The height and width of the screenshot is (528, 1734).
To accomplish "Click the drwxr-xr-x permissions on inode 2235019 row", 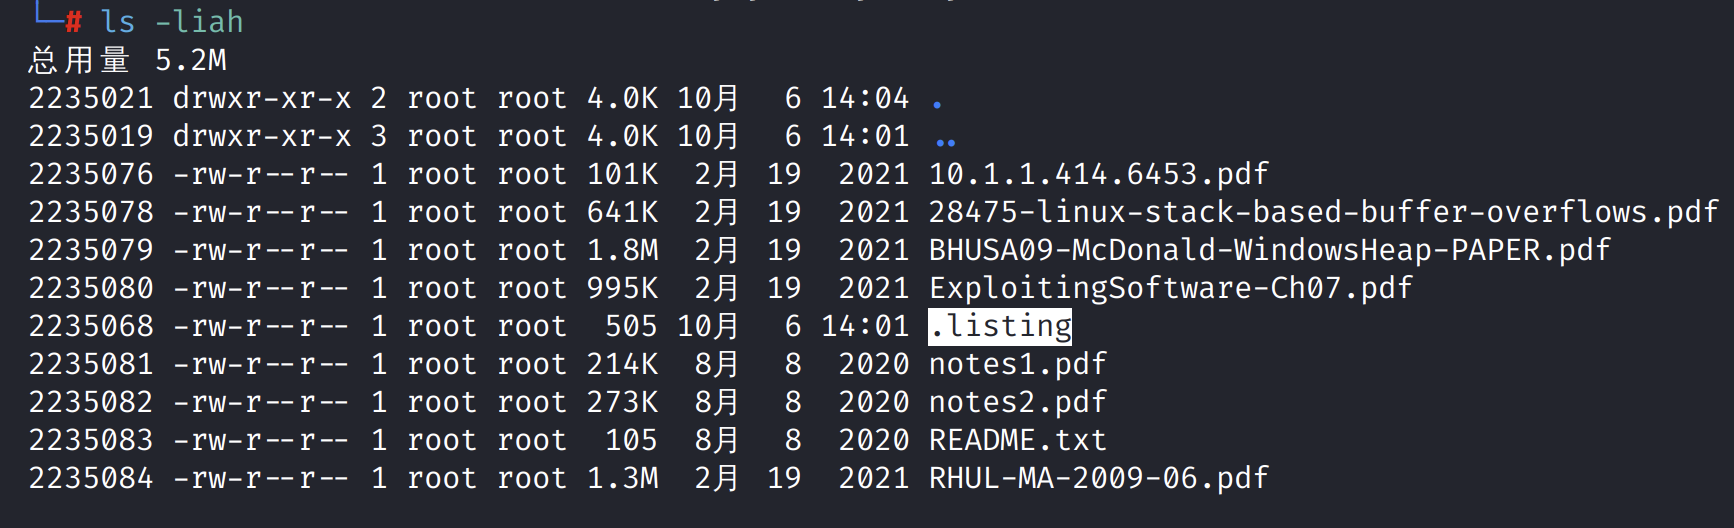I will click(x=262, y=136).
